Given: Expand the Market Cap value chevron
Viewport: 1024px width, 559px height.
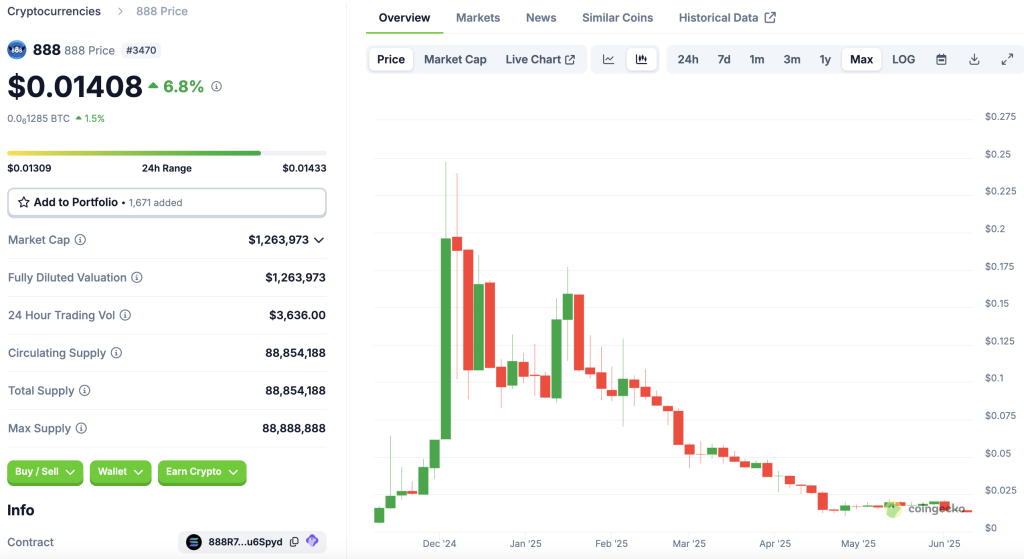Looking at the screenshot, I should pos(319,240).
